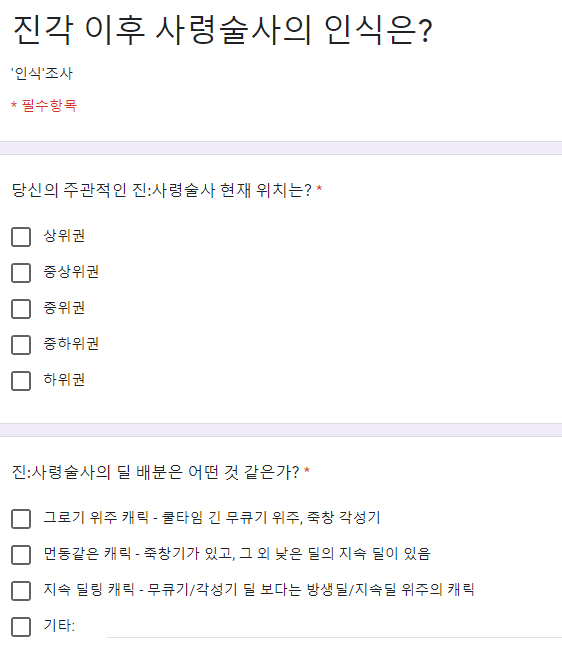Screen dimensions: 562x654
Task: Click the 하위권 option label text
Action: (x=64, y=380)
